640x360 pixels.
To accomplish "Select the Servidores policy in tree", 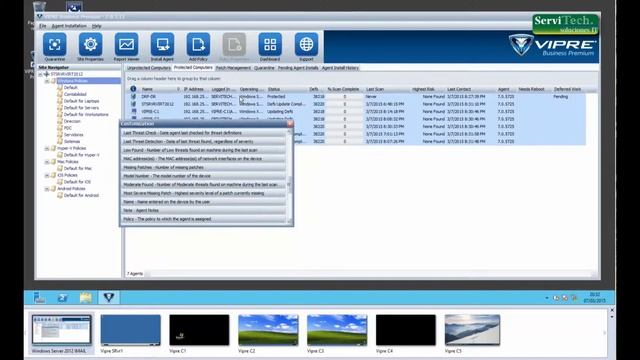I will click(73, 135).
